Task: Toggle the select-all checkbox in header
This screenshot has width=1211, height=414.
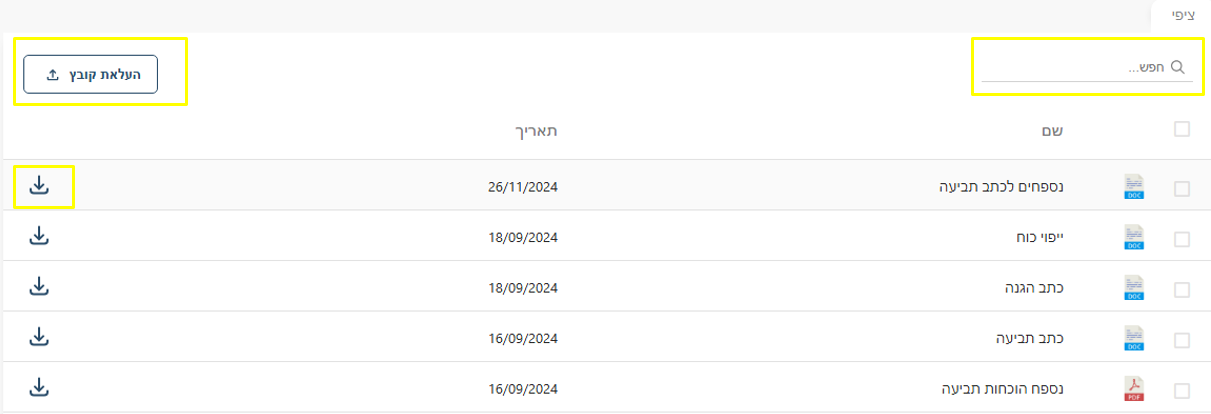Action: pos(1182,129)
